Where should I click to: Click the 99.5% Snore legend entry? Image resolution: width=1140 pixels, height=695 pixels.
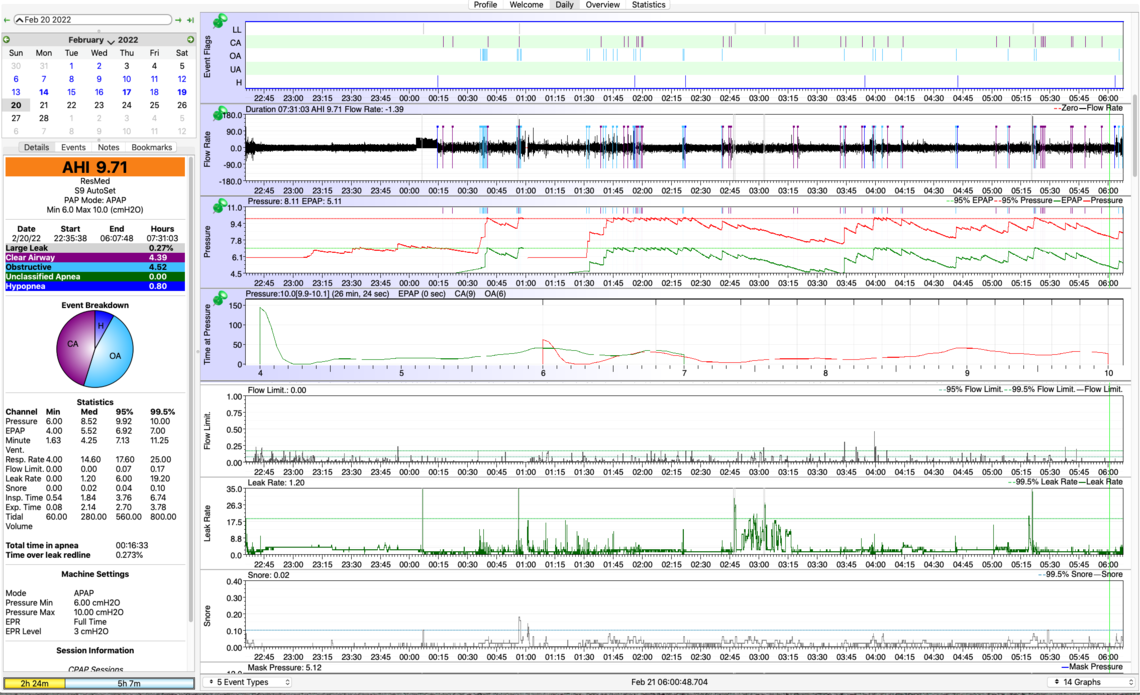click(x=1065, y=574)
